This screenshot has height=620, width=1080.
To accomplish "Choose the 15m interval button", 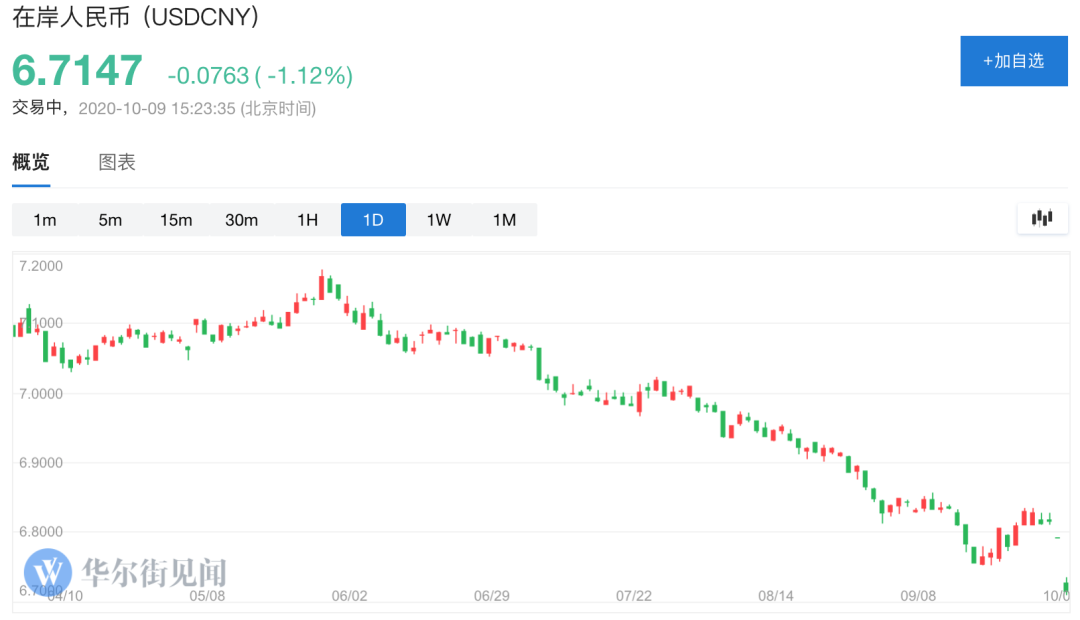I will tap(176, 220).
